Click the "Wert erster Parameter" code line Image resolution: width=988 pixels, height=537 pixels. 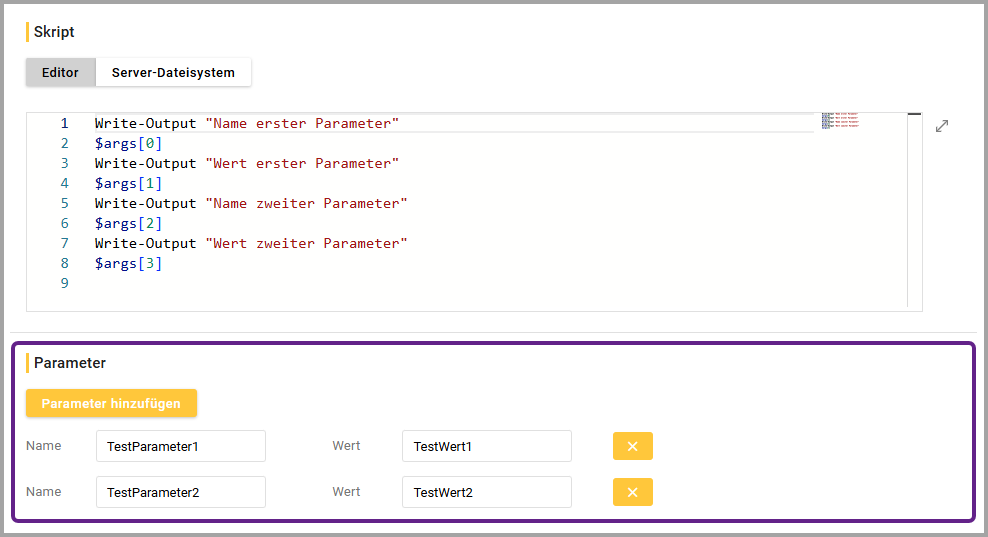(x=247, y=164)
